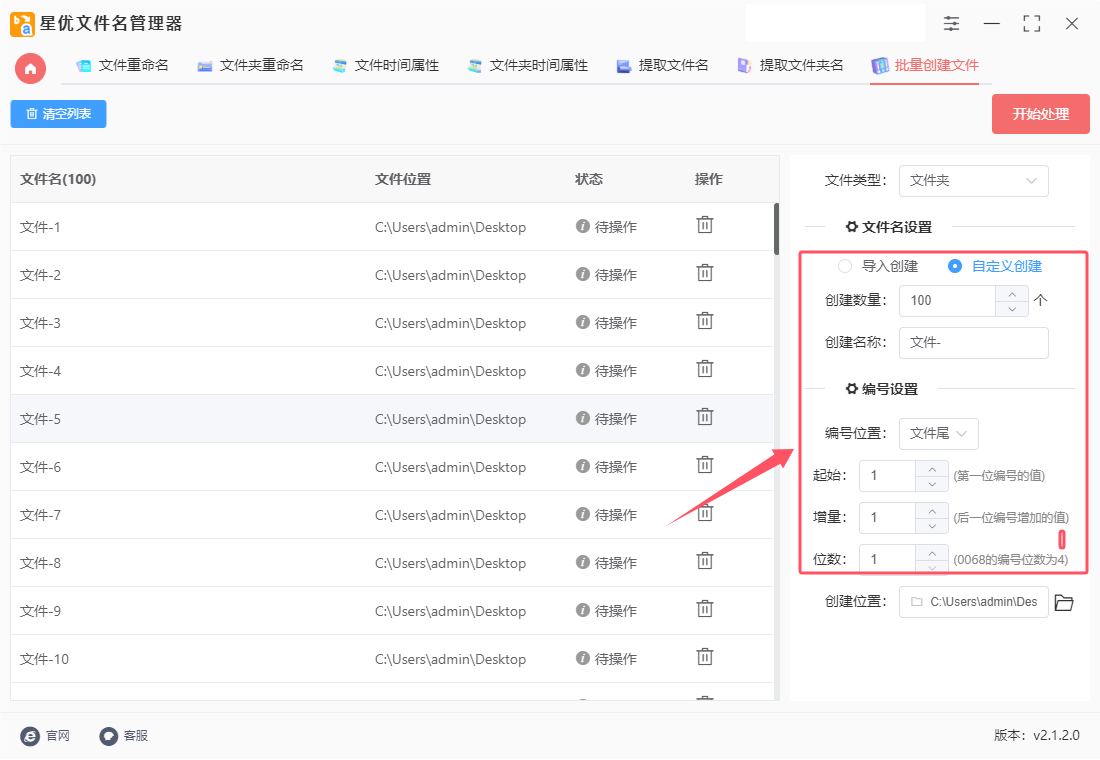Select the 导入创建 radio button
This screenshot has height=760, width=1100.
(845, 266)
